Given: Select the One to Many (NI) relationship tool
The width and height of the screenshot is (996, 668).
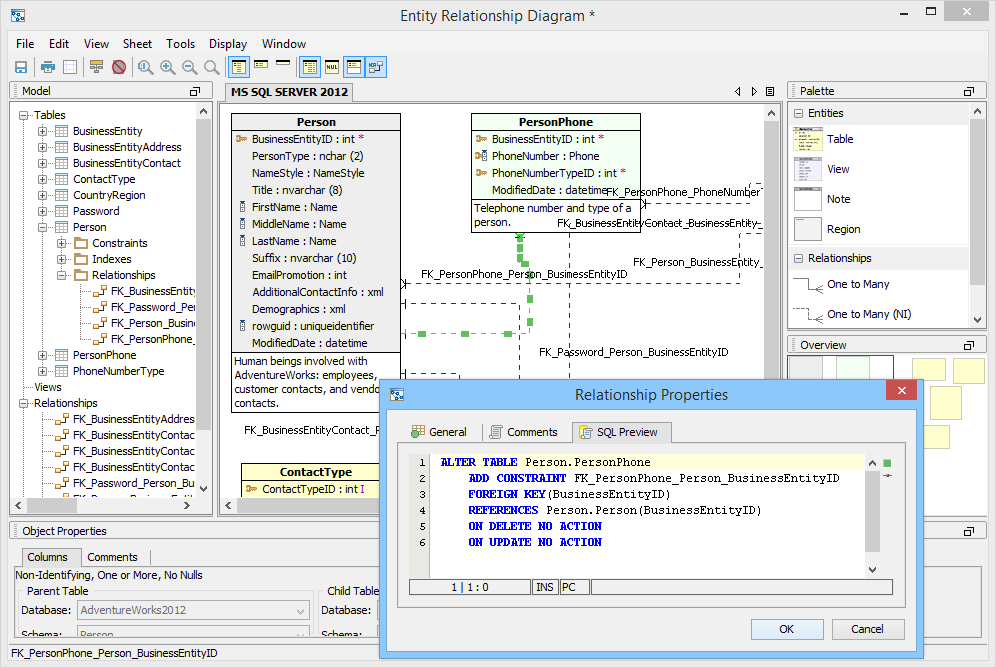Looking at the screenshot, I should pyautogui.click(x=852, y=314).
